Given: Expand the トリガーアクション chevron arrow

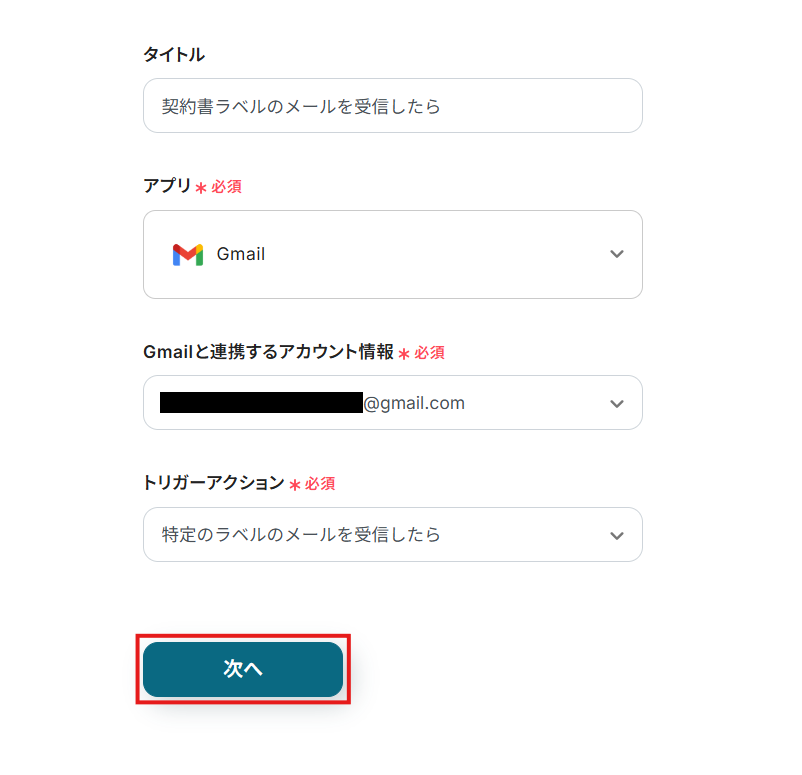Looking at the screenshot, I should tap(617, 535).
